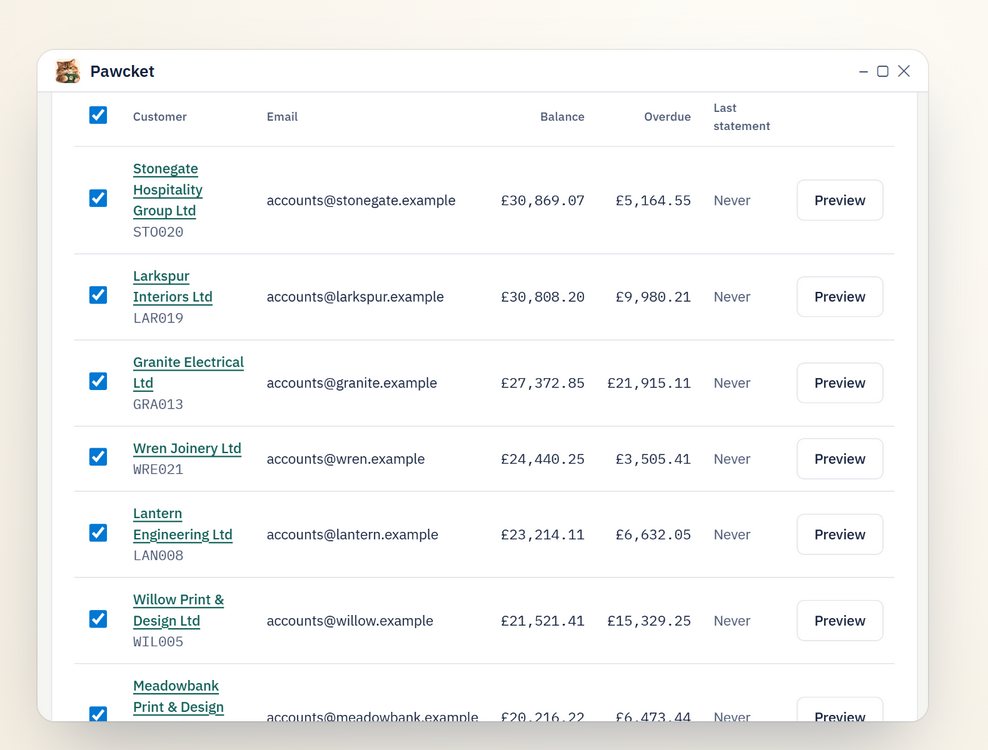Click overdue amount £21,915.11
Image resolution: width=988 pixels, height=750 pixels.
click(649, 383)
